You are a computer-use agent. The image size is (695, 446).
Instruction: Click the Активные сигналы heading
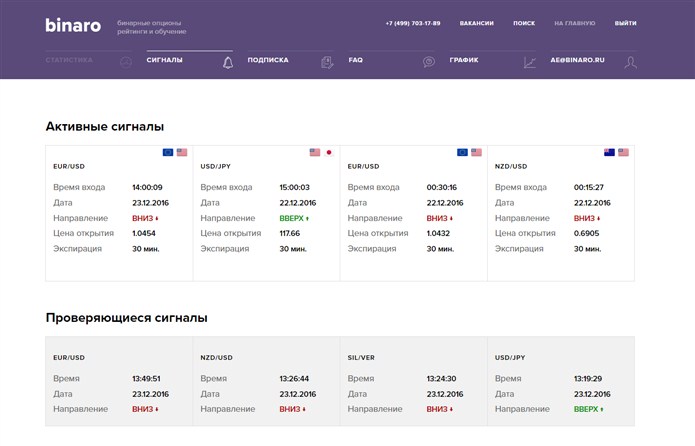[x=105, y=127]
